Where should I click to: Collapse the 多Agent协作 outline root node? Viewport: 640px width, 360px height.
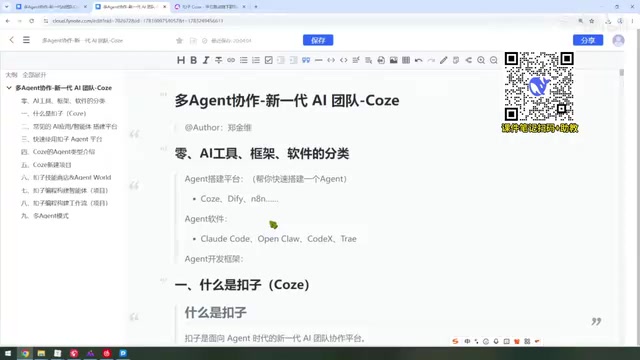9,88
